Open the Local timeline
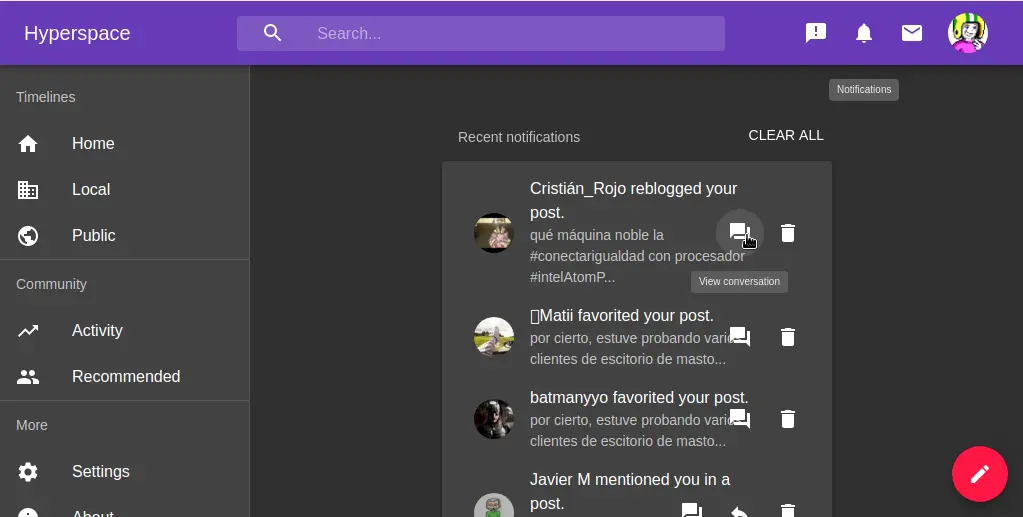 (x=90, y=189)
